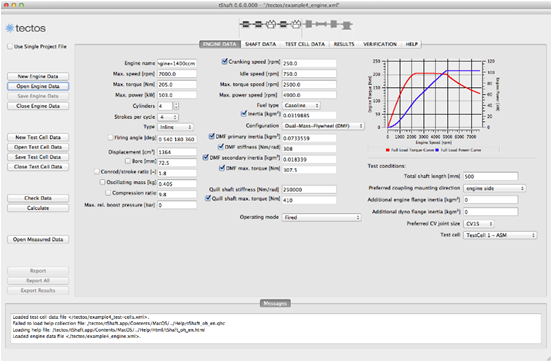Open the Strokes per cycle dropdown
Viewport: 552px width, 362px height.
(168, 117)
